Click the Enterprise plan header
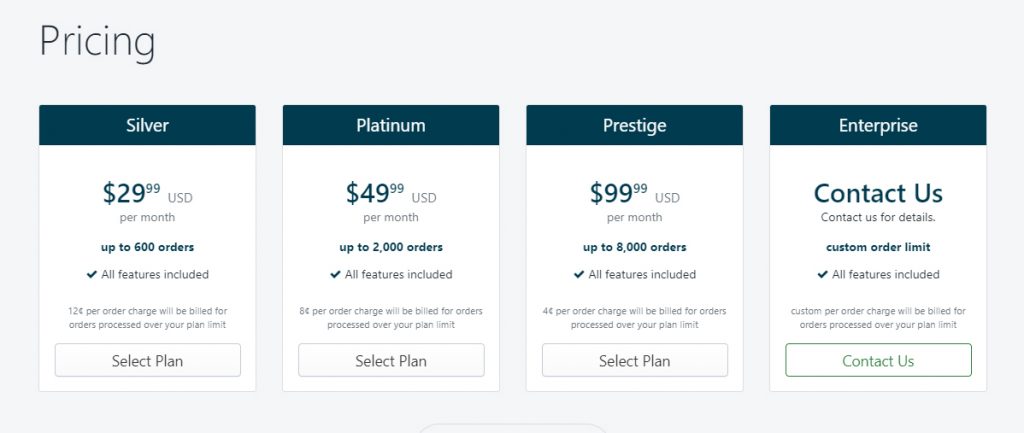The width and height of the screenshot is (1024, 433). tap(878, 125)
